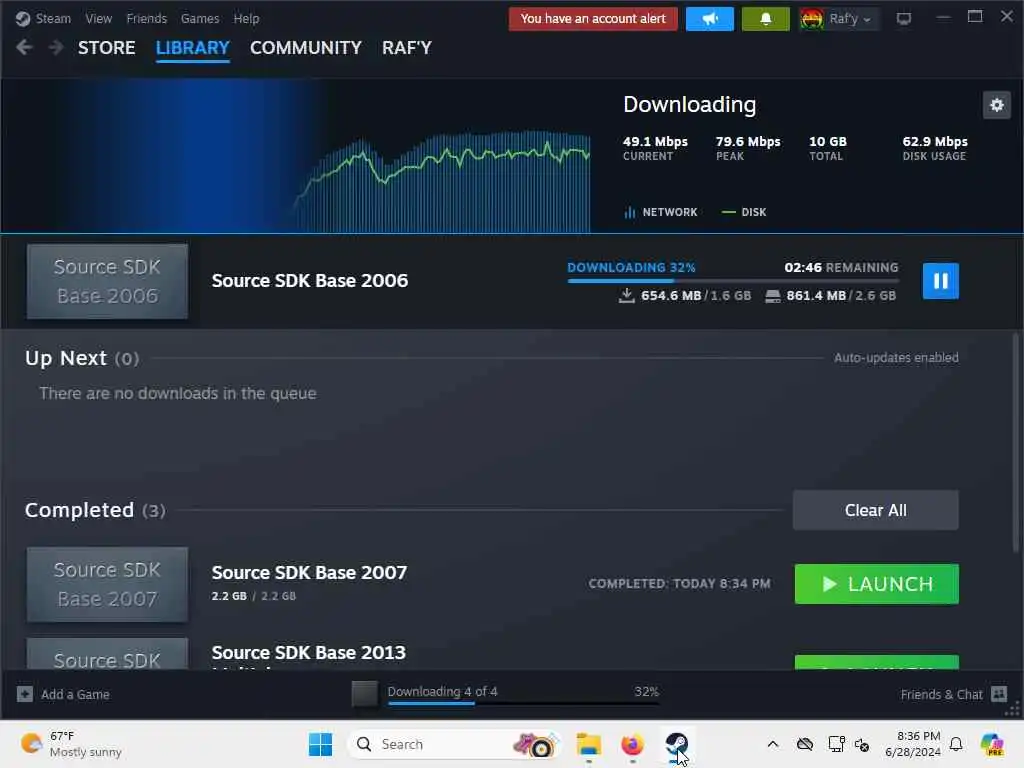Show hidden system tray icons
The width and height of the screenshot is (1024, 768).
773,744
